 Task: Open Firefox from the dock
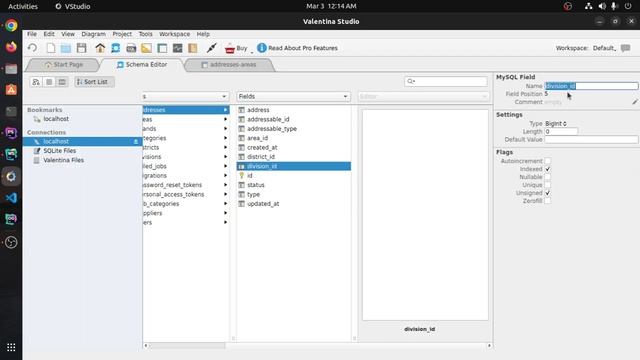[11, 47]
